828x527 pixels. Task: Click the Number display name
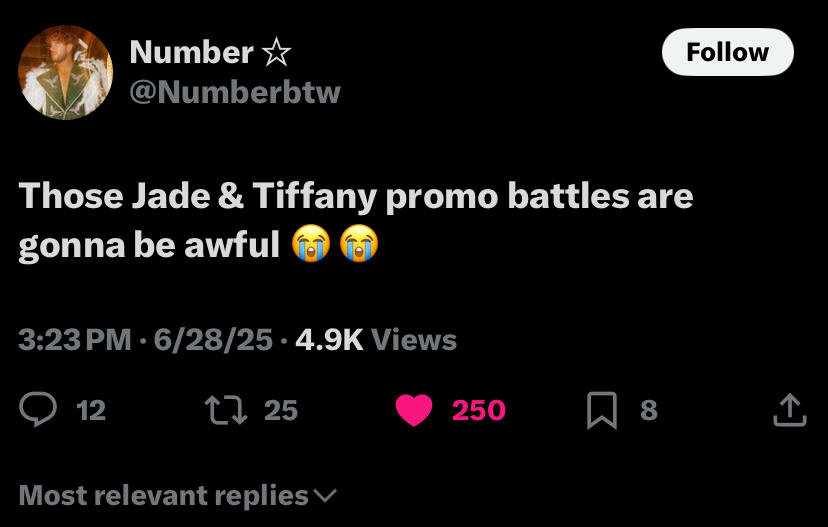192,52
